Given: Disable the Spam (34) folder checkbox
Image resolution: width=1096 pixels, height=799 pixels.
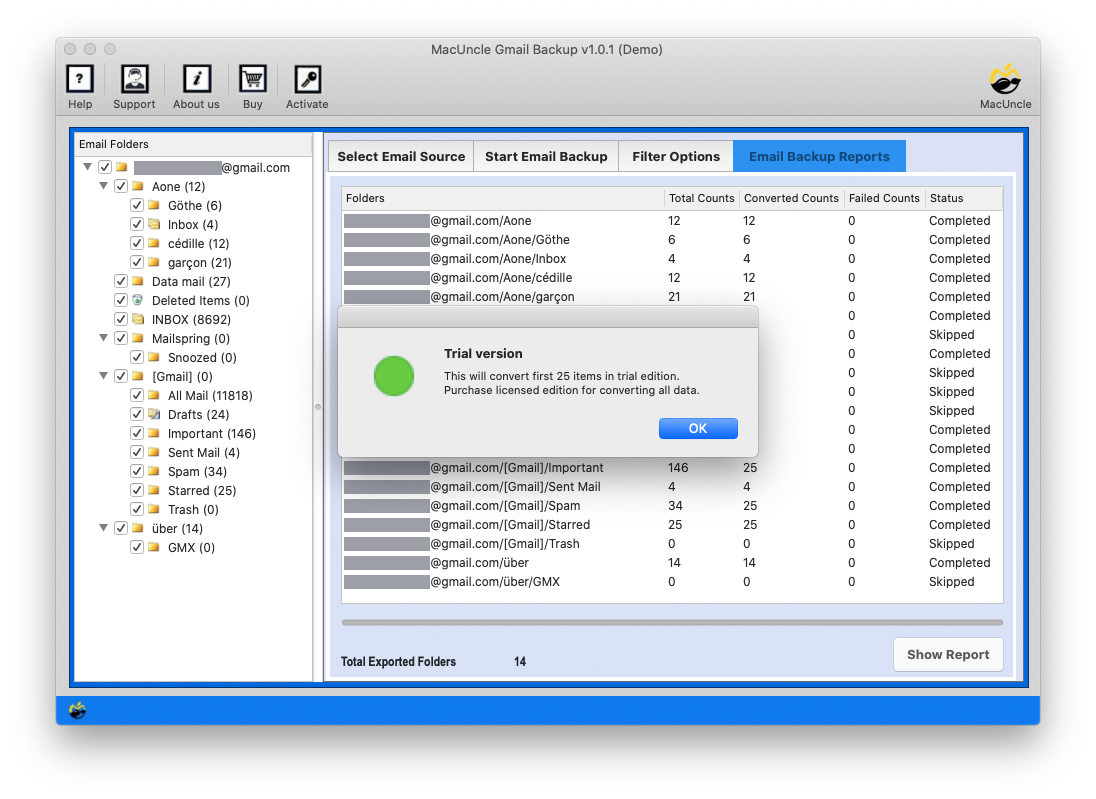Looking at the screenshot, I should click(137, 471).
